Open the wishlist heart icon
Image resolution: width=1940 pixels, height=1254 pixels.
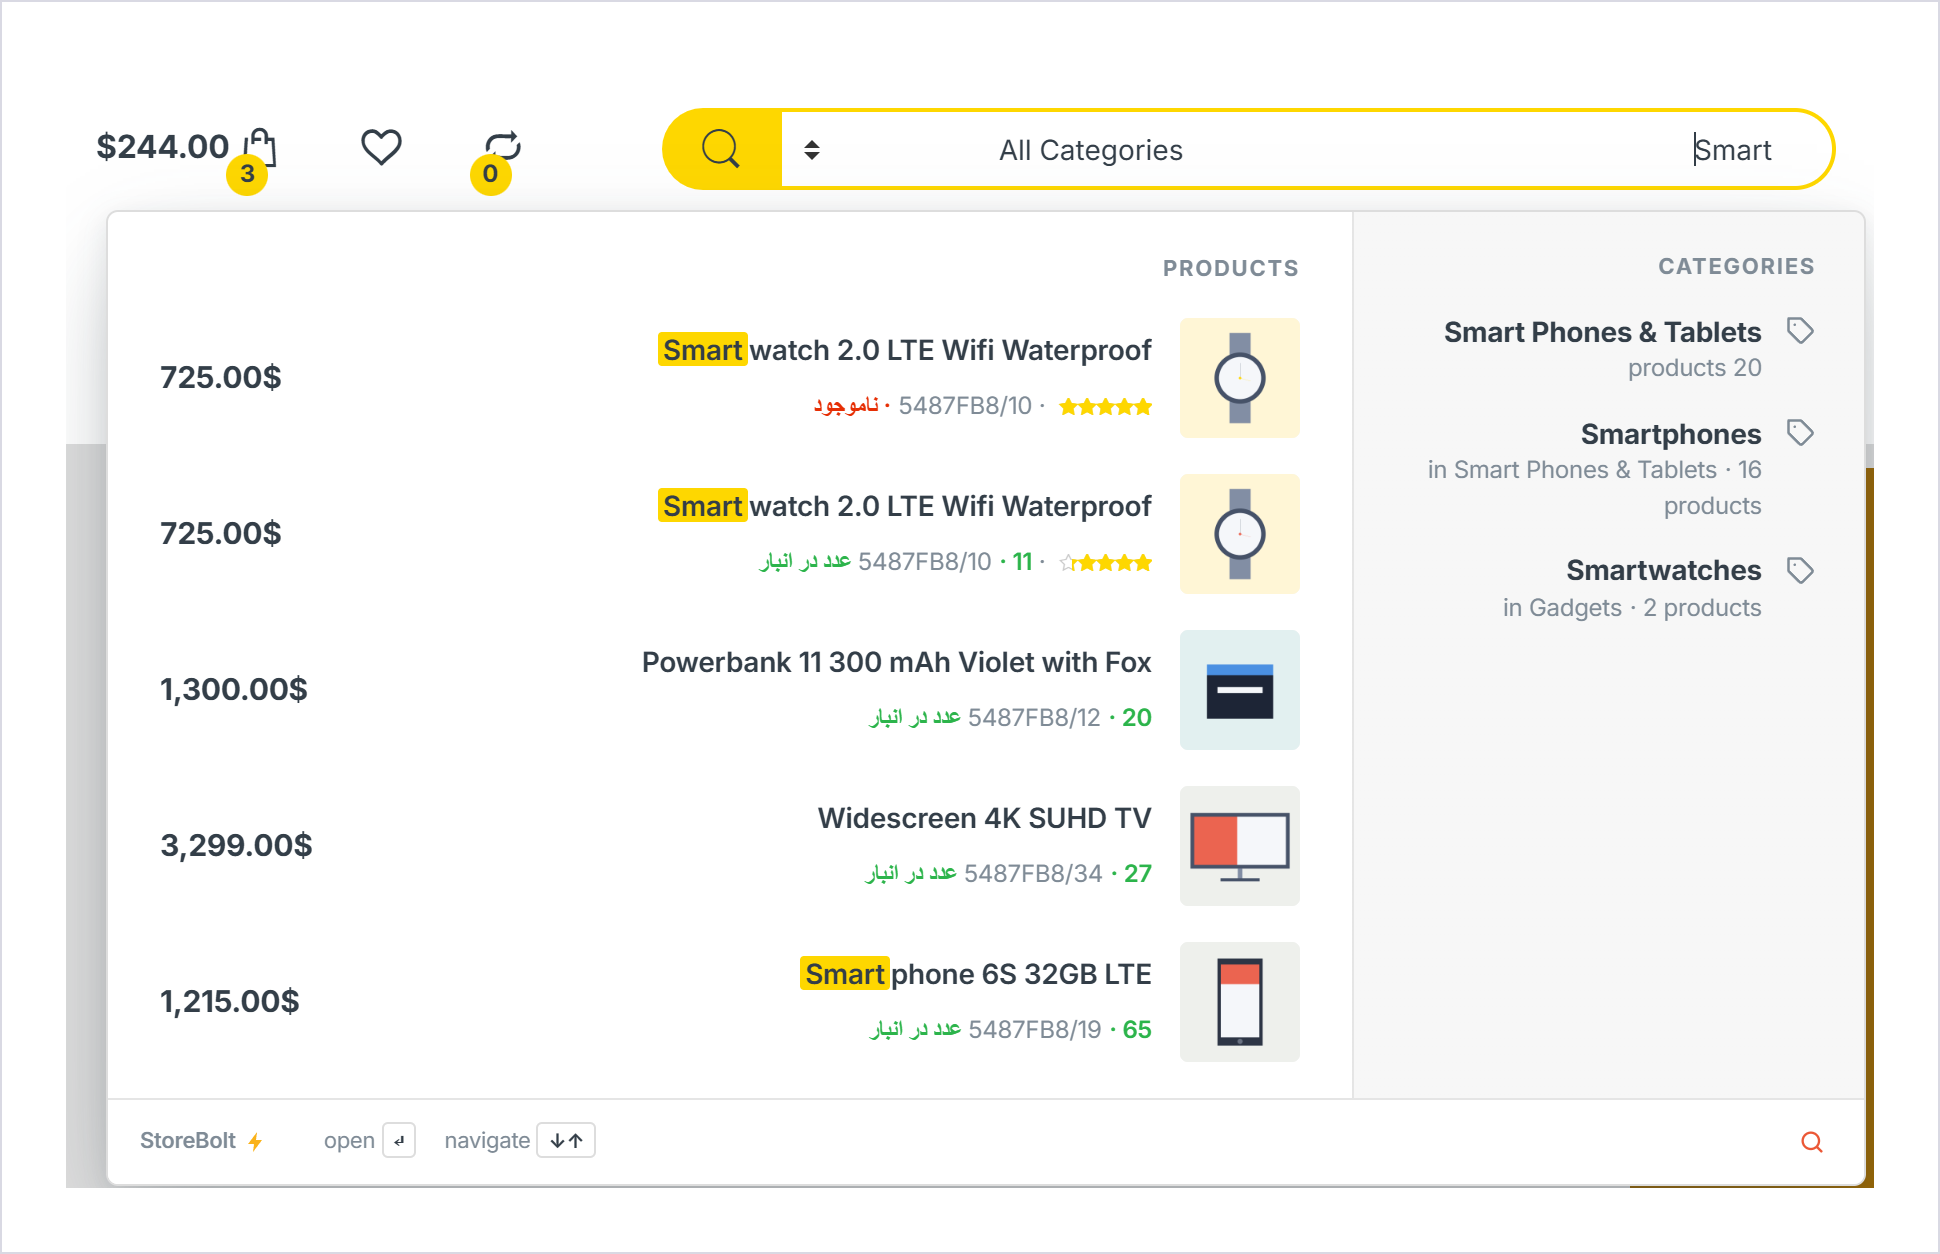coord(381,147)
